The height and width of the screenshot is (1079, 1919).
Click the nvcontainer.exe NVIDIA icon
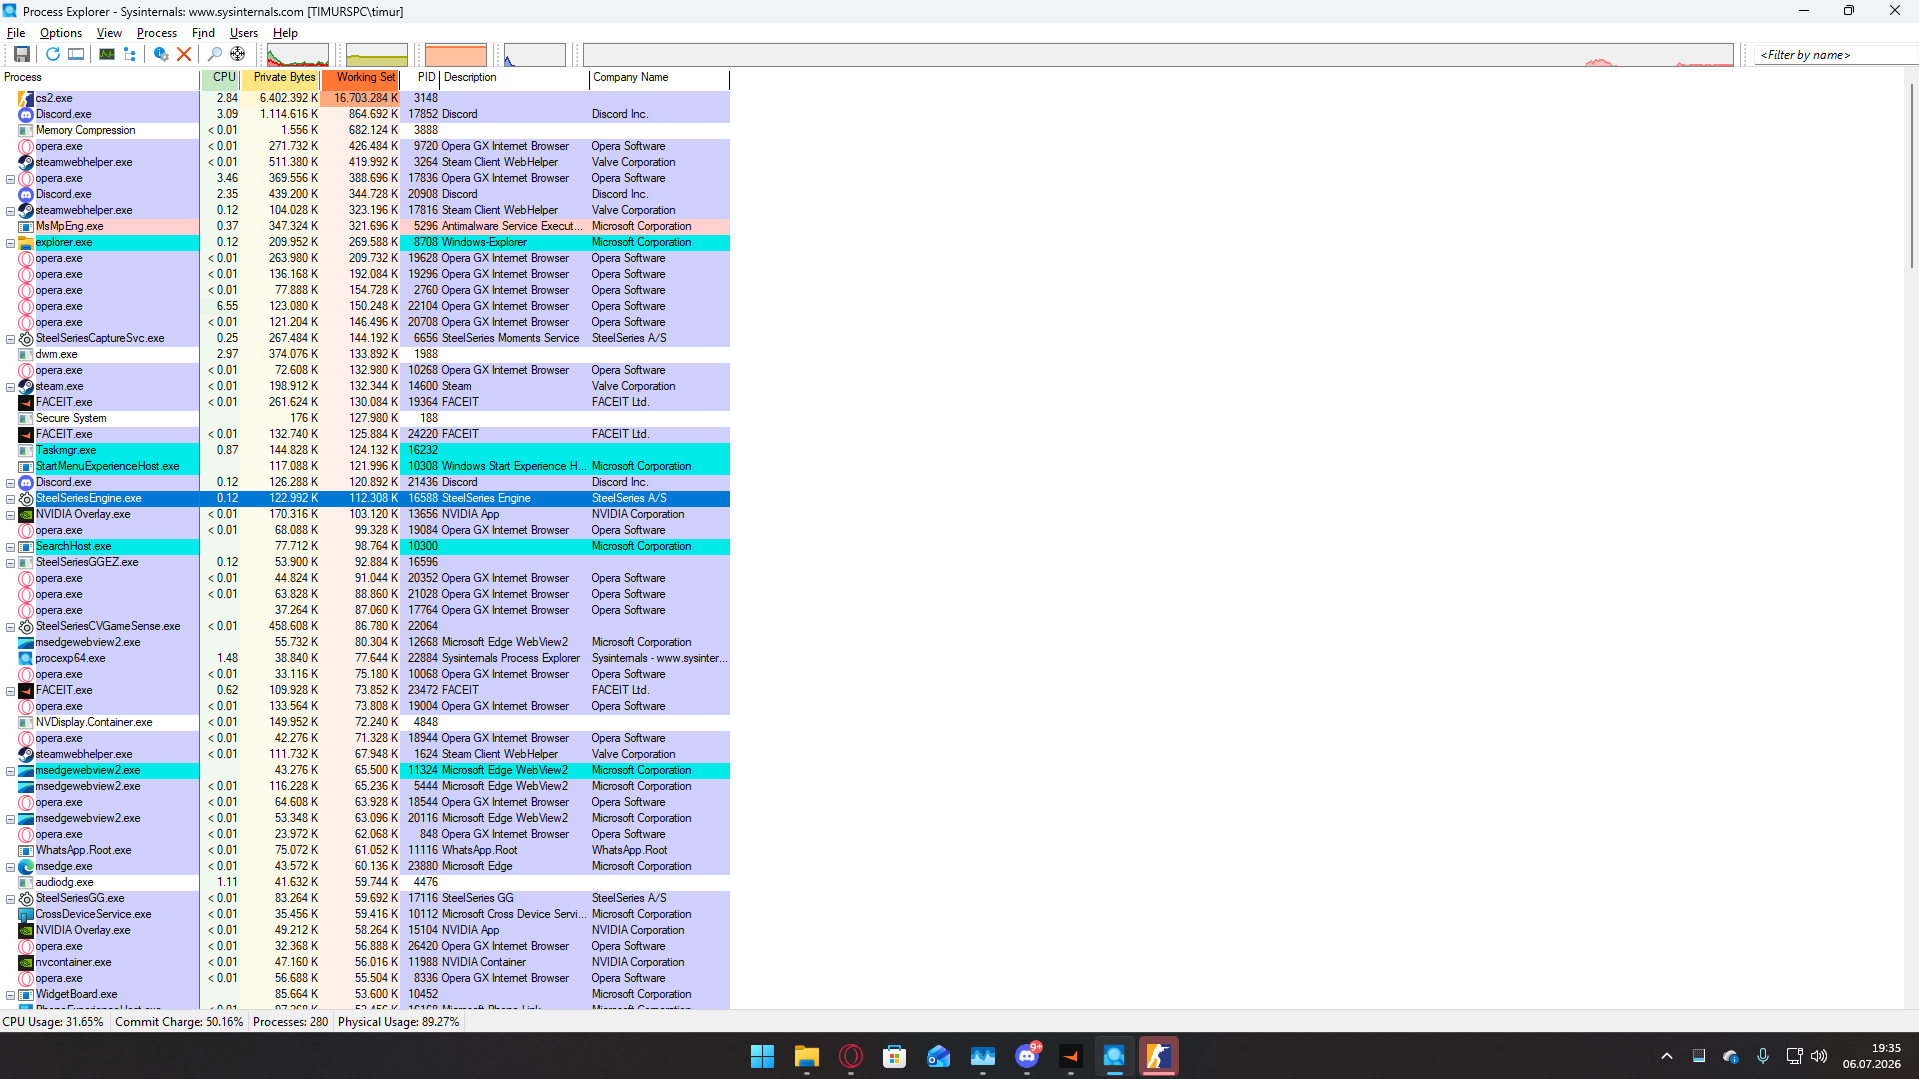[x=26, y=962]
